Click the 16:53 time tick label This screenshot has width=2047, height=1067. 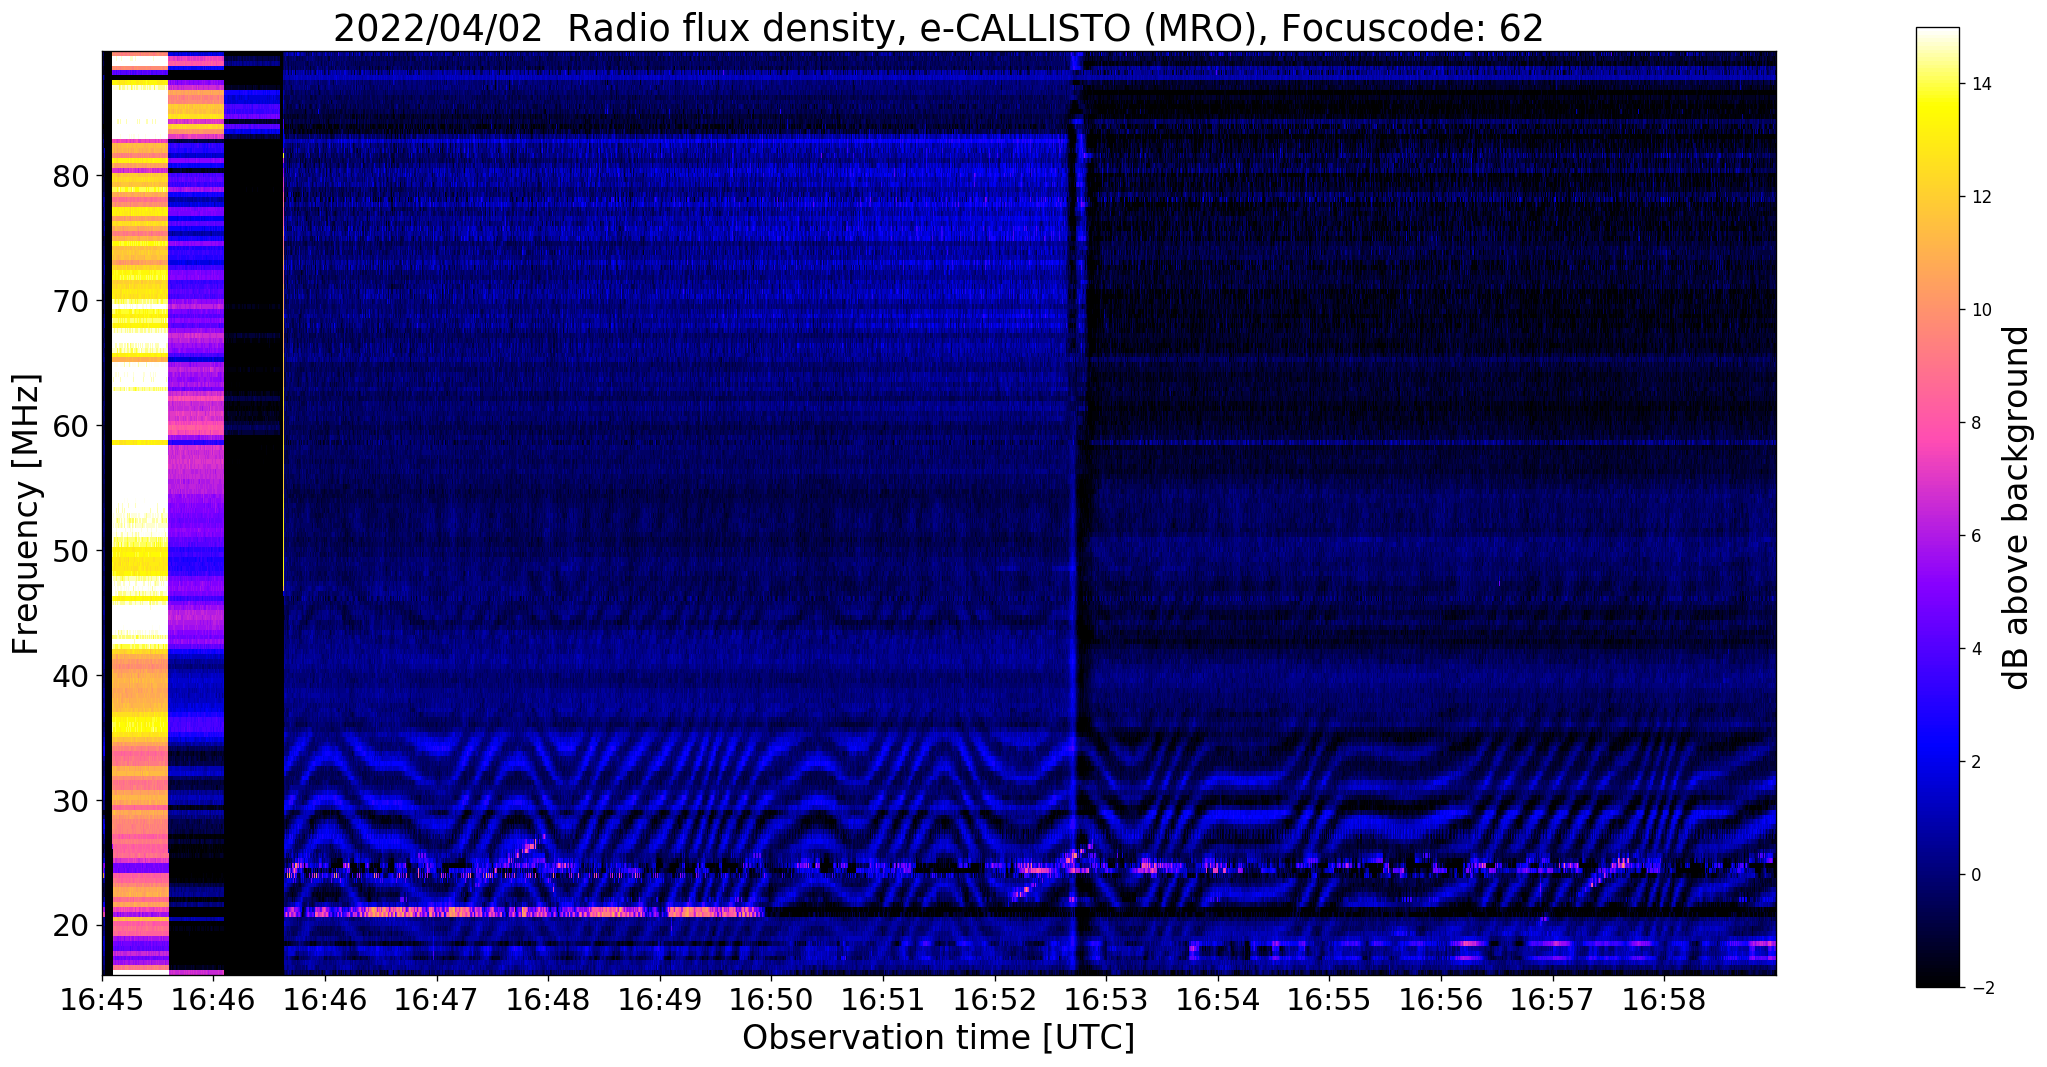click(1106, 1001)
